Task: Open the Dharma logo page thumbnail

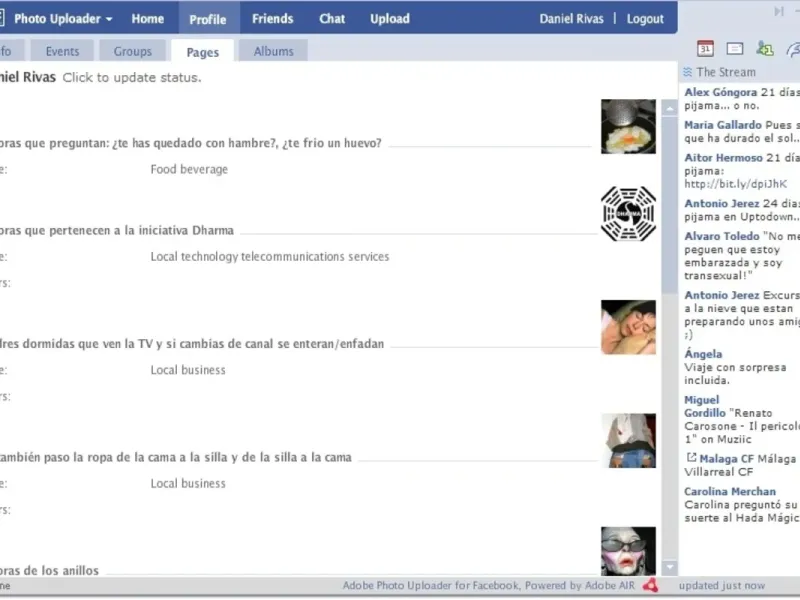Action: click(628, 214)
